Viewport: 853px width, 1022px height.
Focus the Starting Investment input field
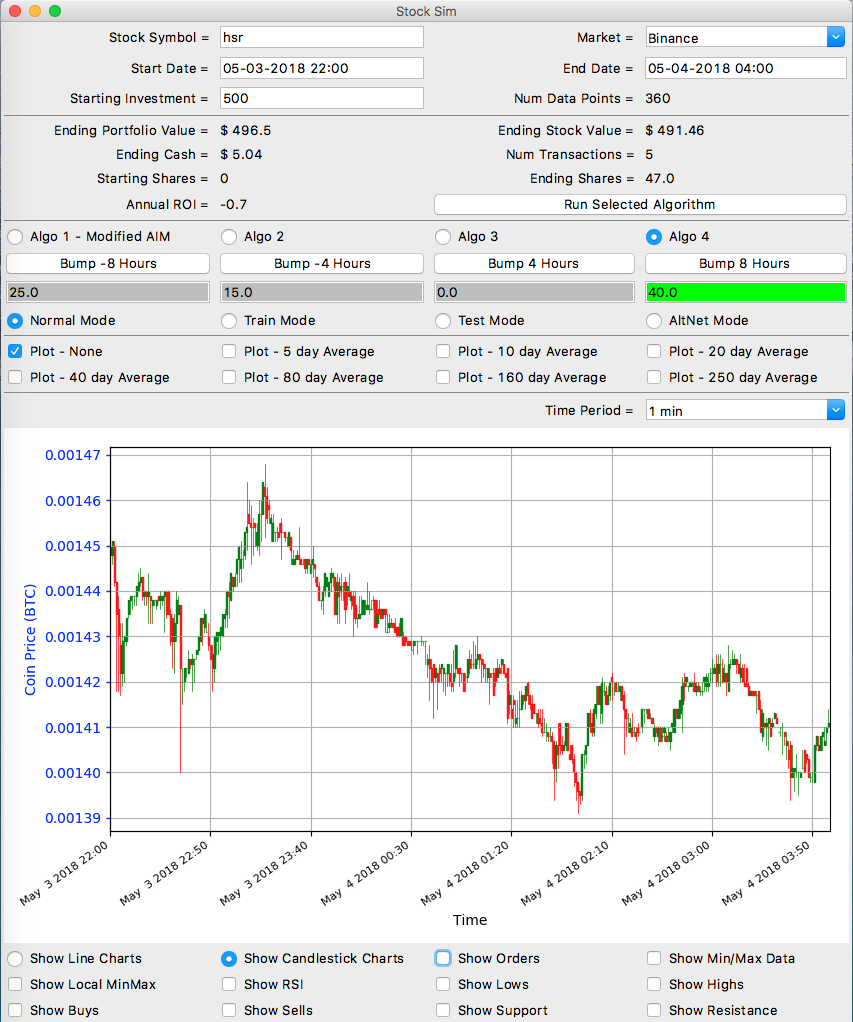coord(322,98)
